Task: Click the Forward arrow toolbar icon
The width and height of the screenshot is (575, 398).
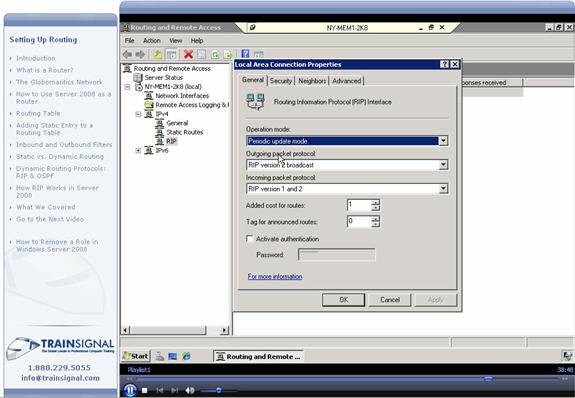Action: [x=140, y=55]
